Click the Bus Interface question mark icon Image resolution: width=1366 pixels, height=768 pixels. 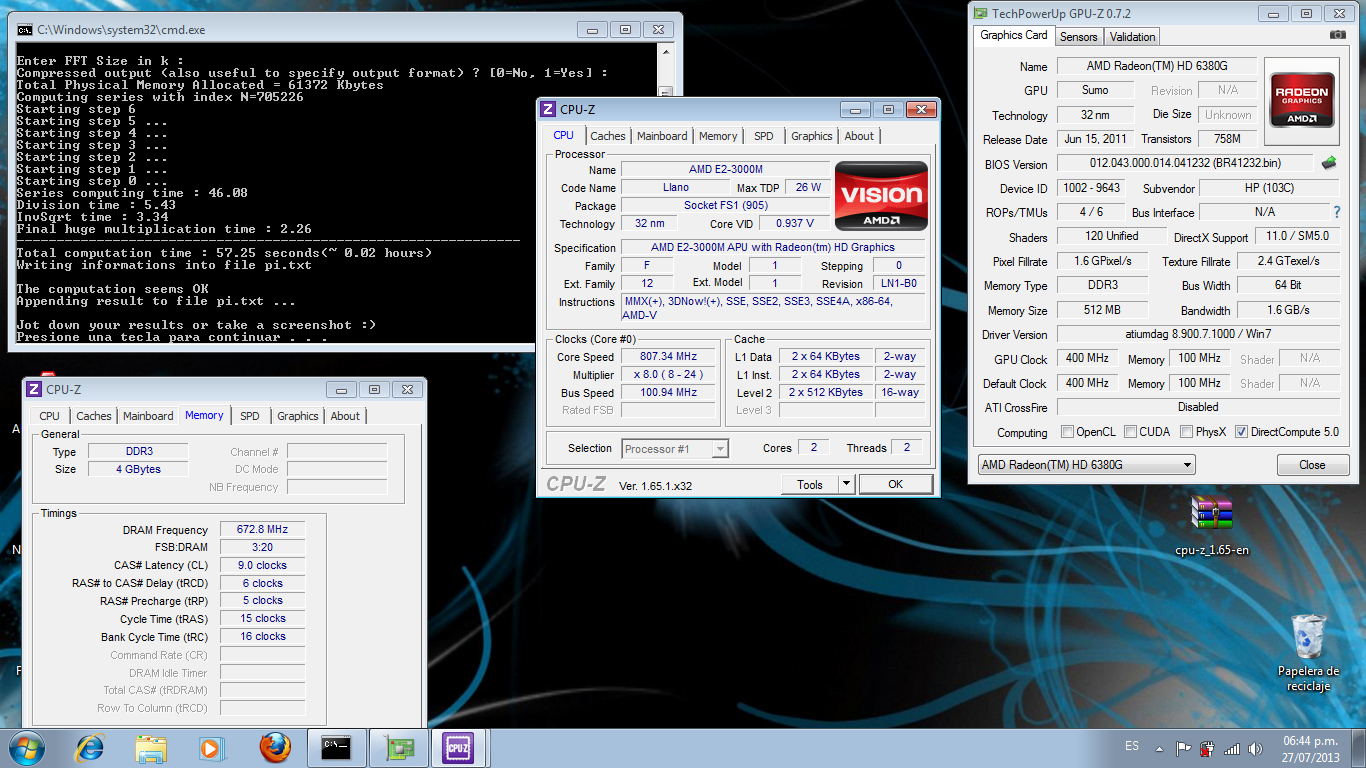pyautogui.click(x=1337, y=212)
